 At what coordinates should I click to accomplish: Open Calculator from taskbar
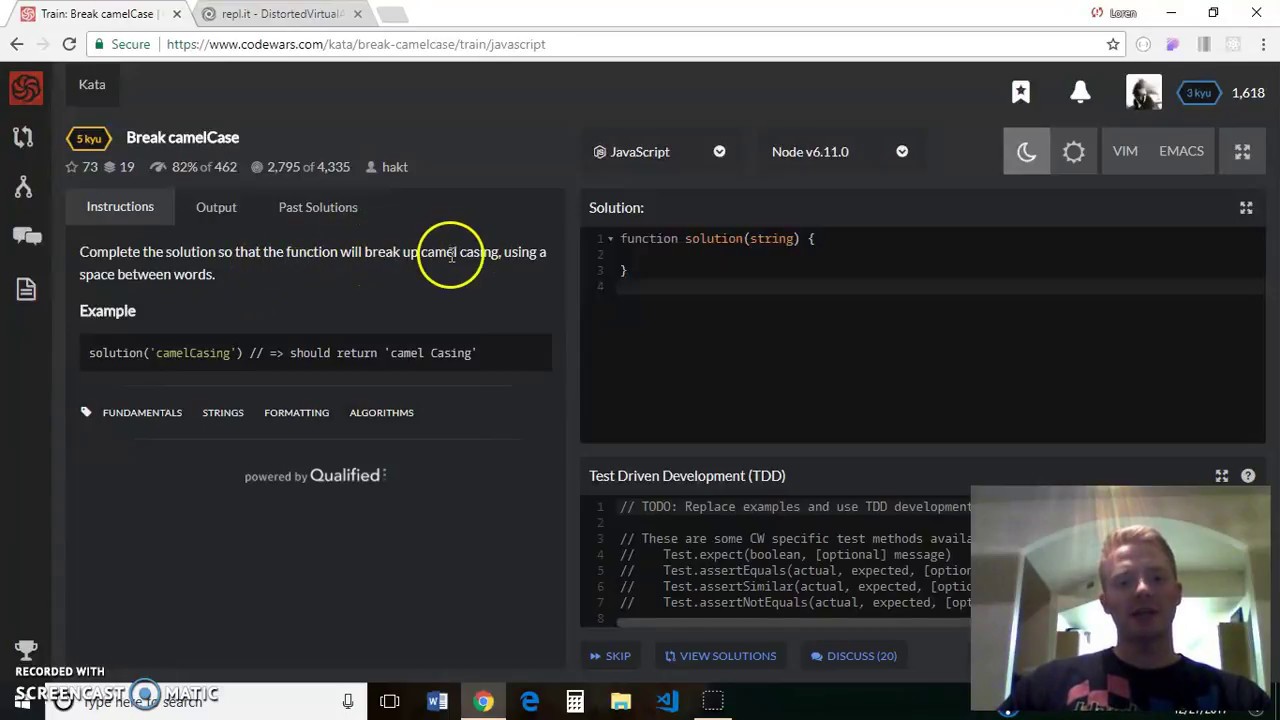[x=575, y=701]
